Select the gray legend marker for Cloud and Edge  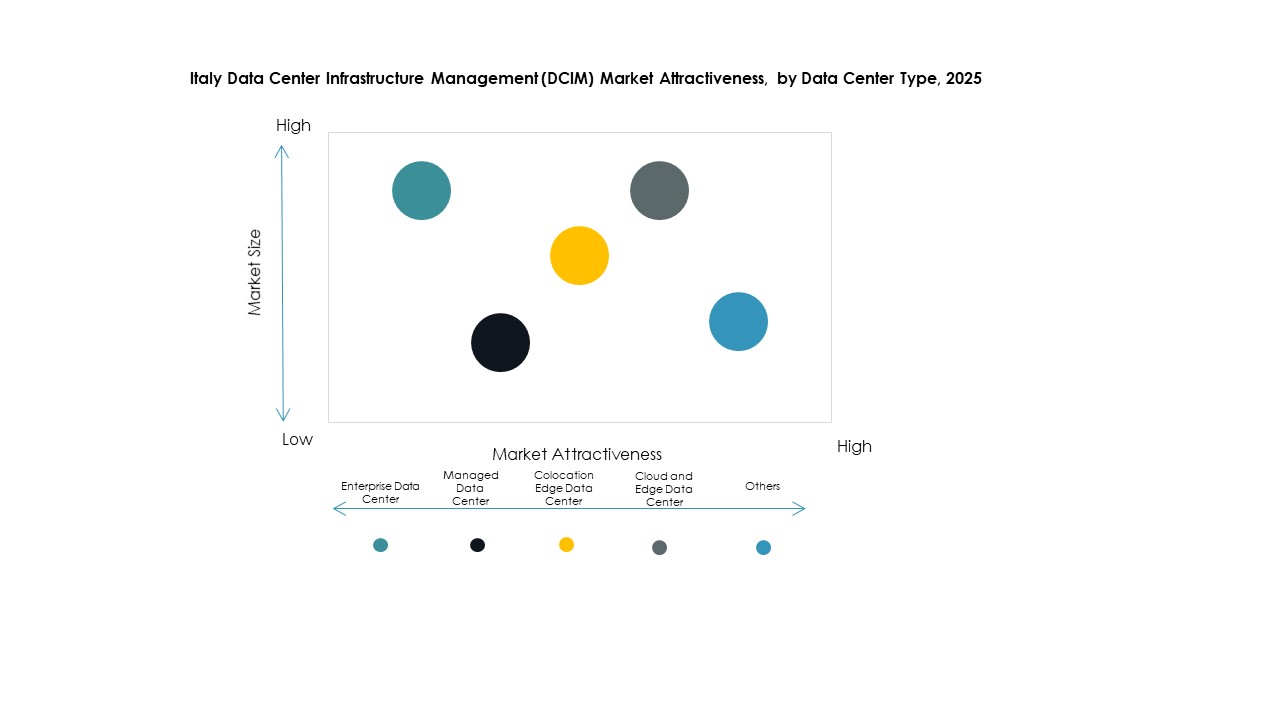click(x=660, y=547)
